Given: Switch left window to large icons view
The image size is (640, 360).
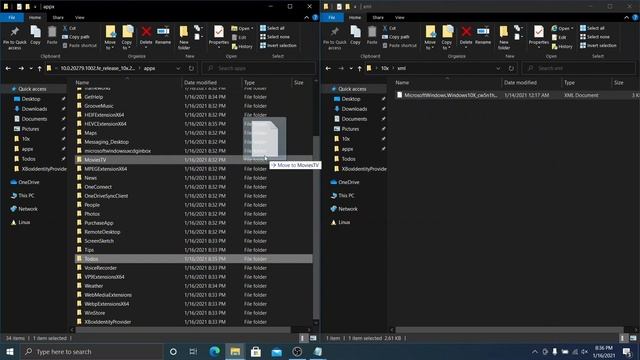Looking at the screenshot, I should pos(313,338).
